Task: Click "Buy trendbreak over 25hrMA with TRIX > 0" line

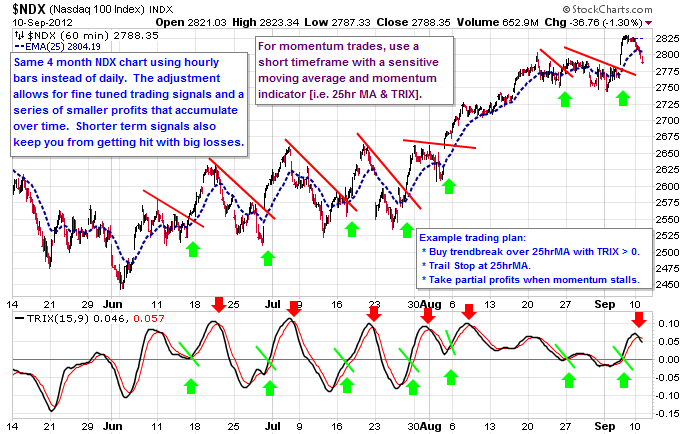Action: pos(531,252)
